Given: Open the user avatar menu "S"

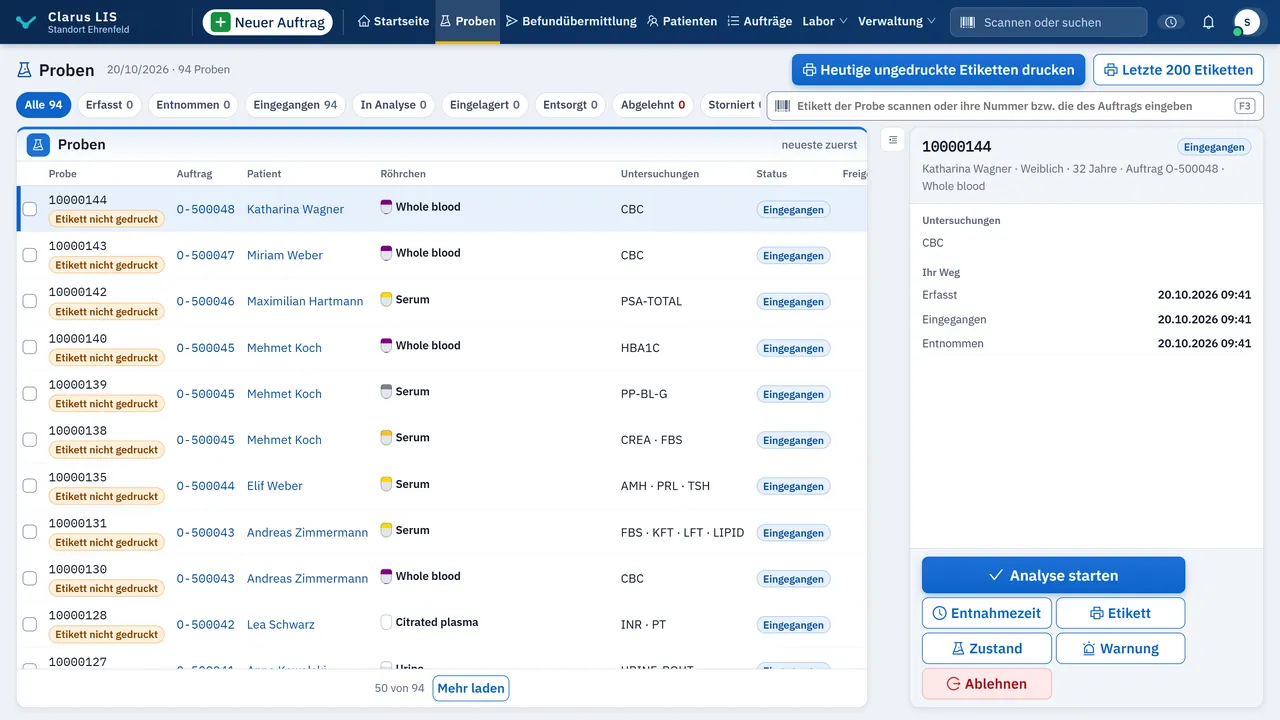Looking at the screenshot, I should [x=1246, y=22].
